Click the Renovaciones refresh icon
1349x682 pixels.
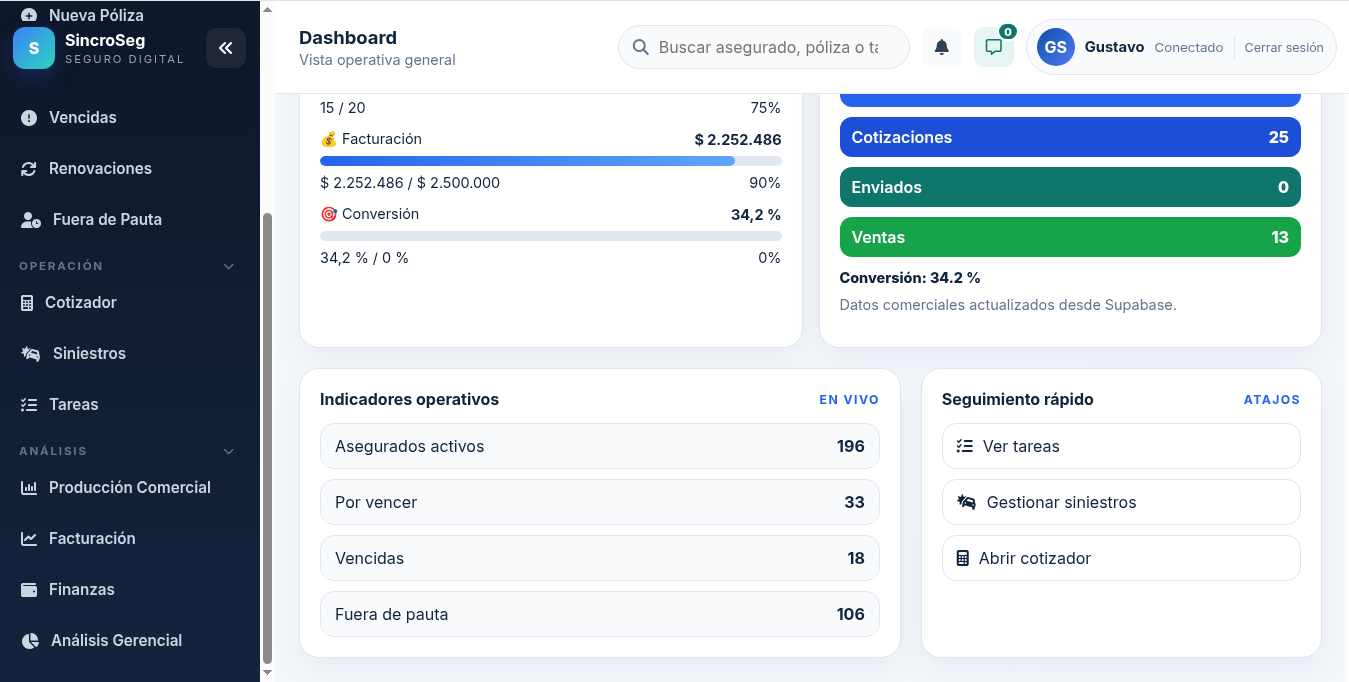(x=29, y=169)
